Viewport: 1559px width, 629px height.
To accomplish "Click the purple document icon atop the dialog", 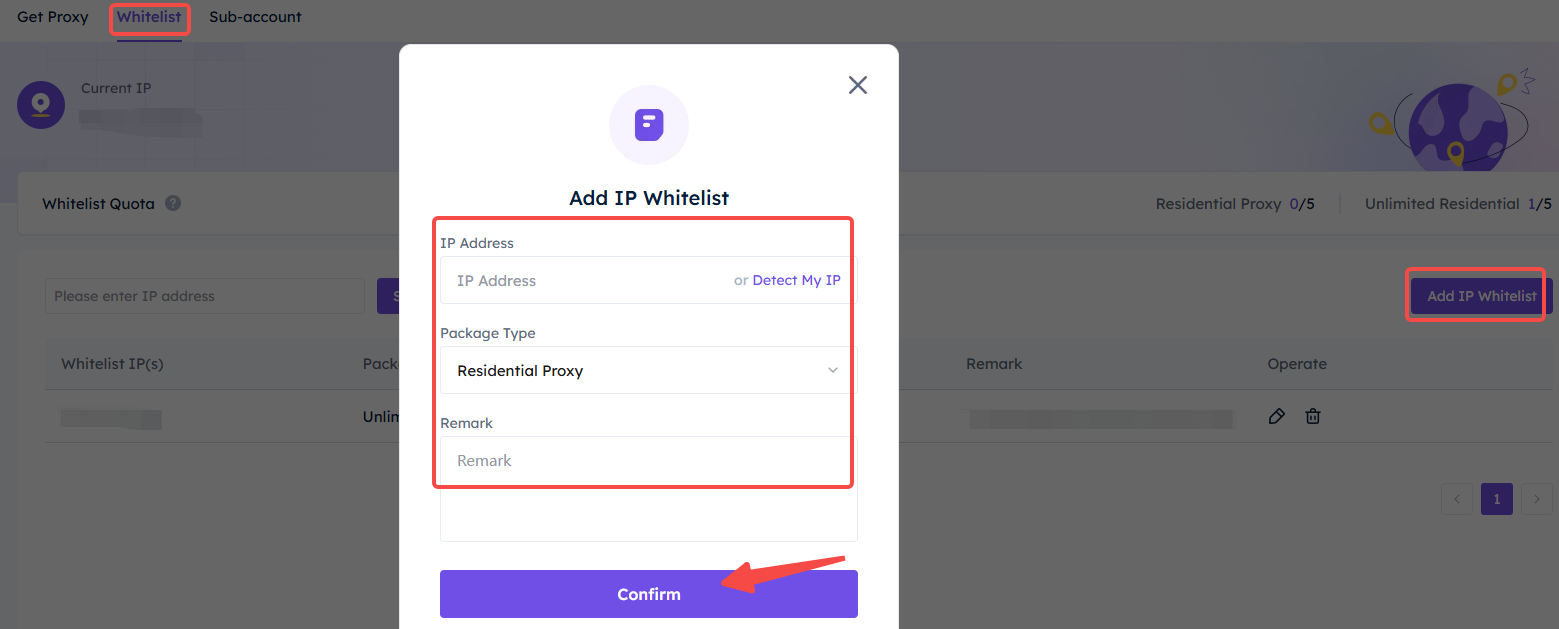I will [x=649, y=125].
